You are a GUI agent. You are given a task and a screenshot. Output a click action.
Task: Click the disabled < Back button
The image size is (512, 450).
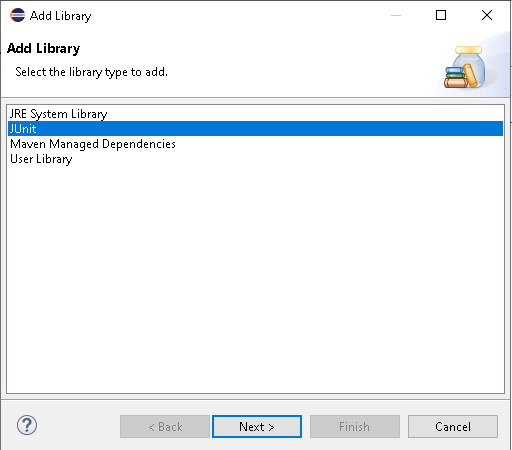(165, 426)
